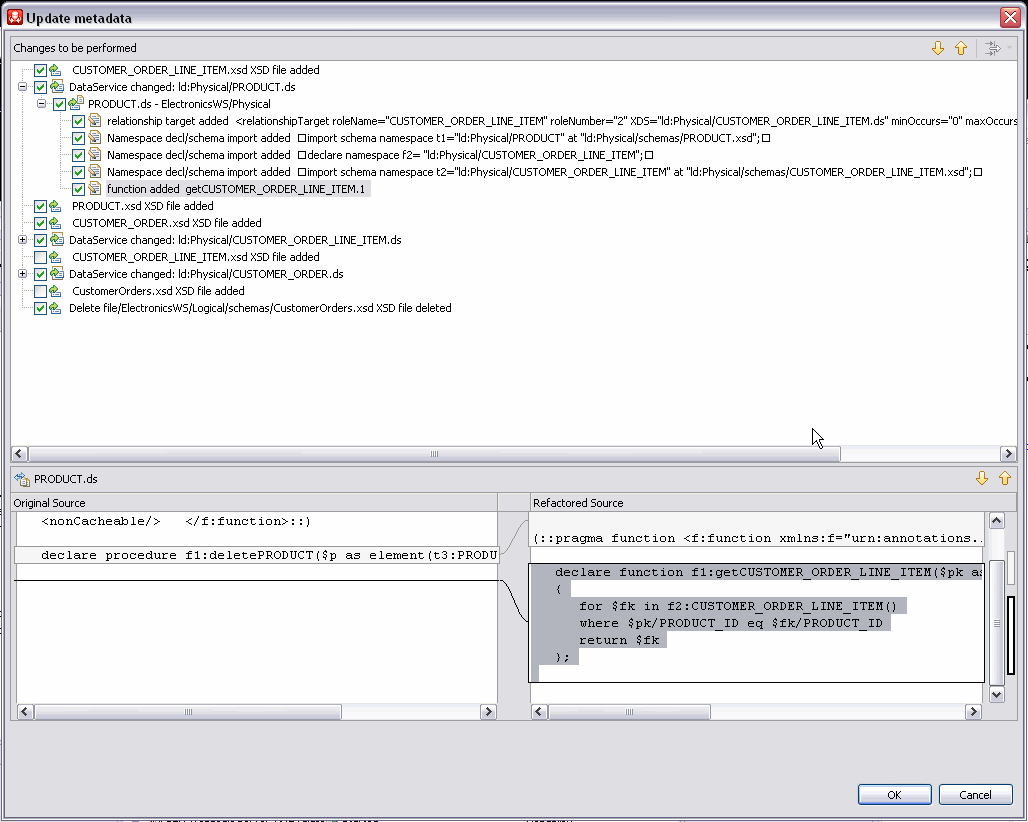Toggle checkbox for 'PRODUCT.ds - ElectronicsWS/Physical'

pos(59,104)
